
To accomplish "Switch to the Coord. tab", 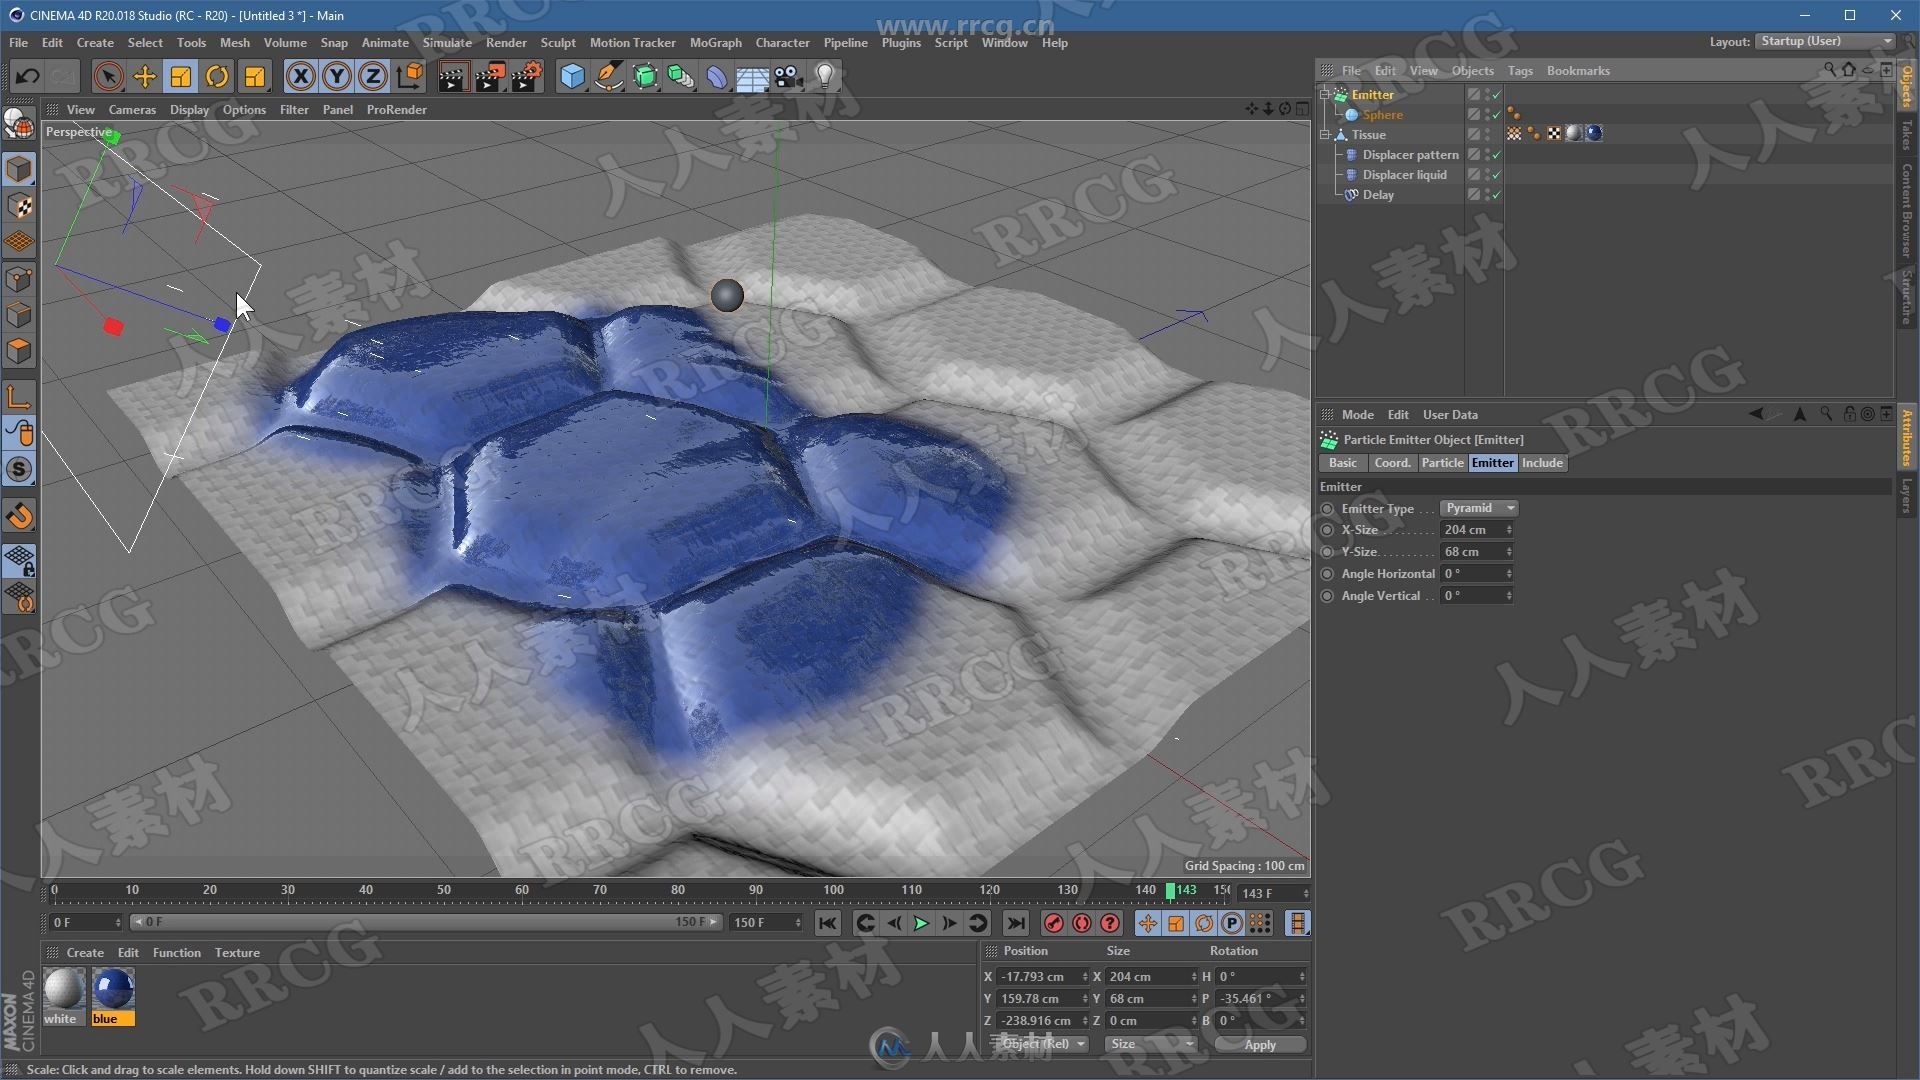I will click(1392, 463).
